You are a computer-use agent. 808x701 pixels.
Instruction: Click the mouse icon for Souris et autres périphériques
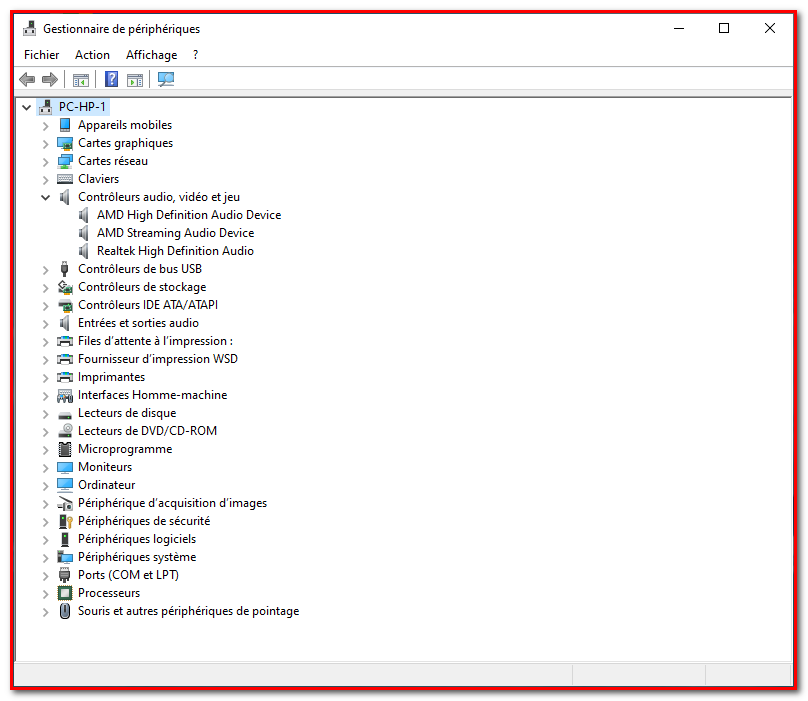tap(65, 611)
